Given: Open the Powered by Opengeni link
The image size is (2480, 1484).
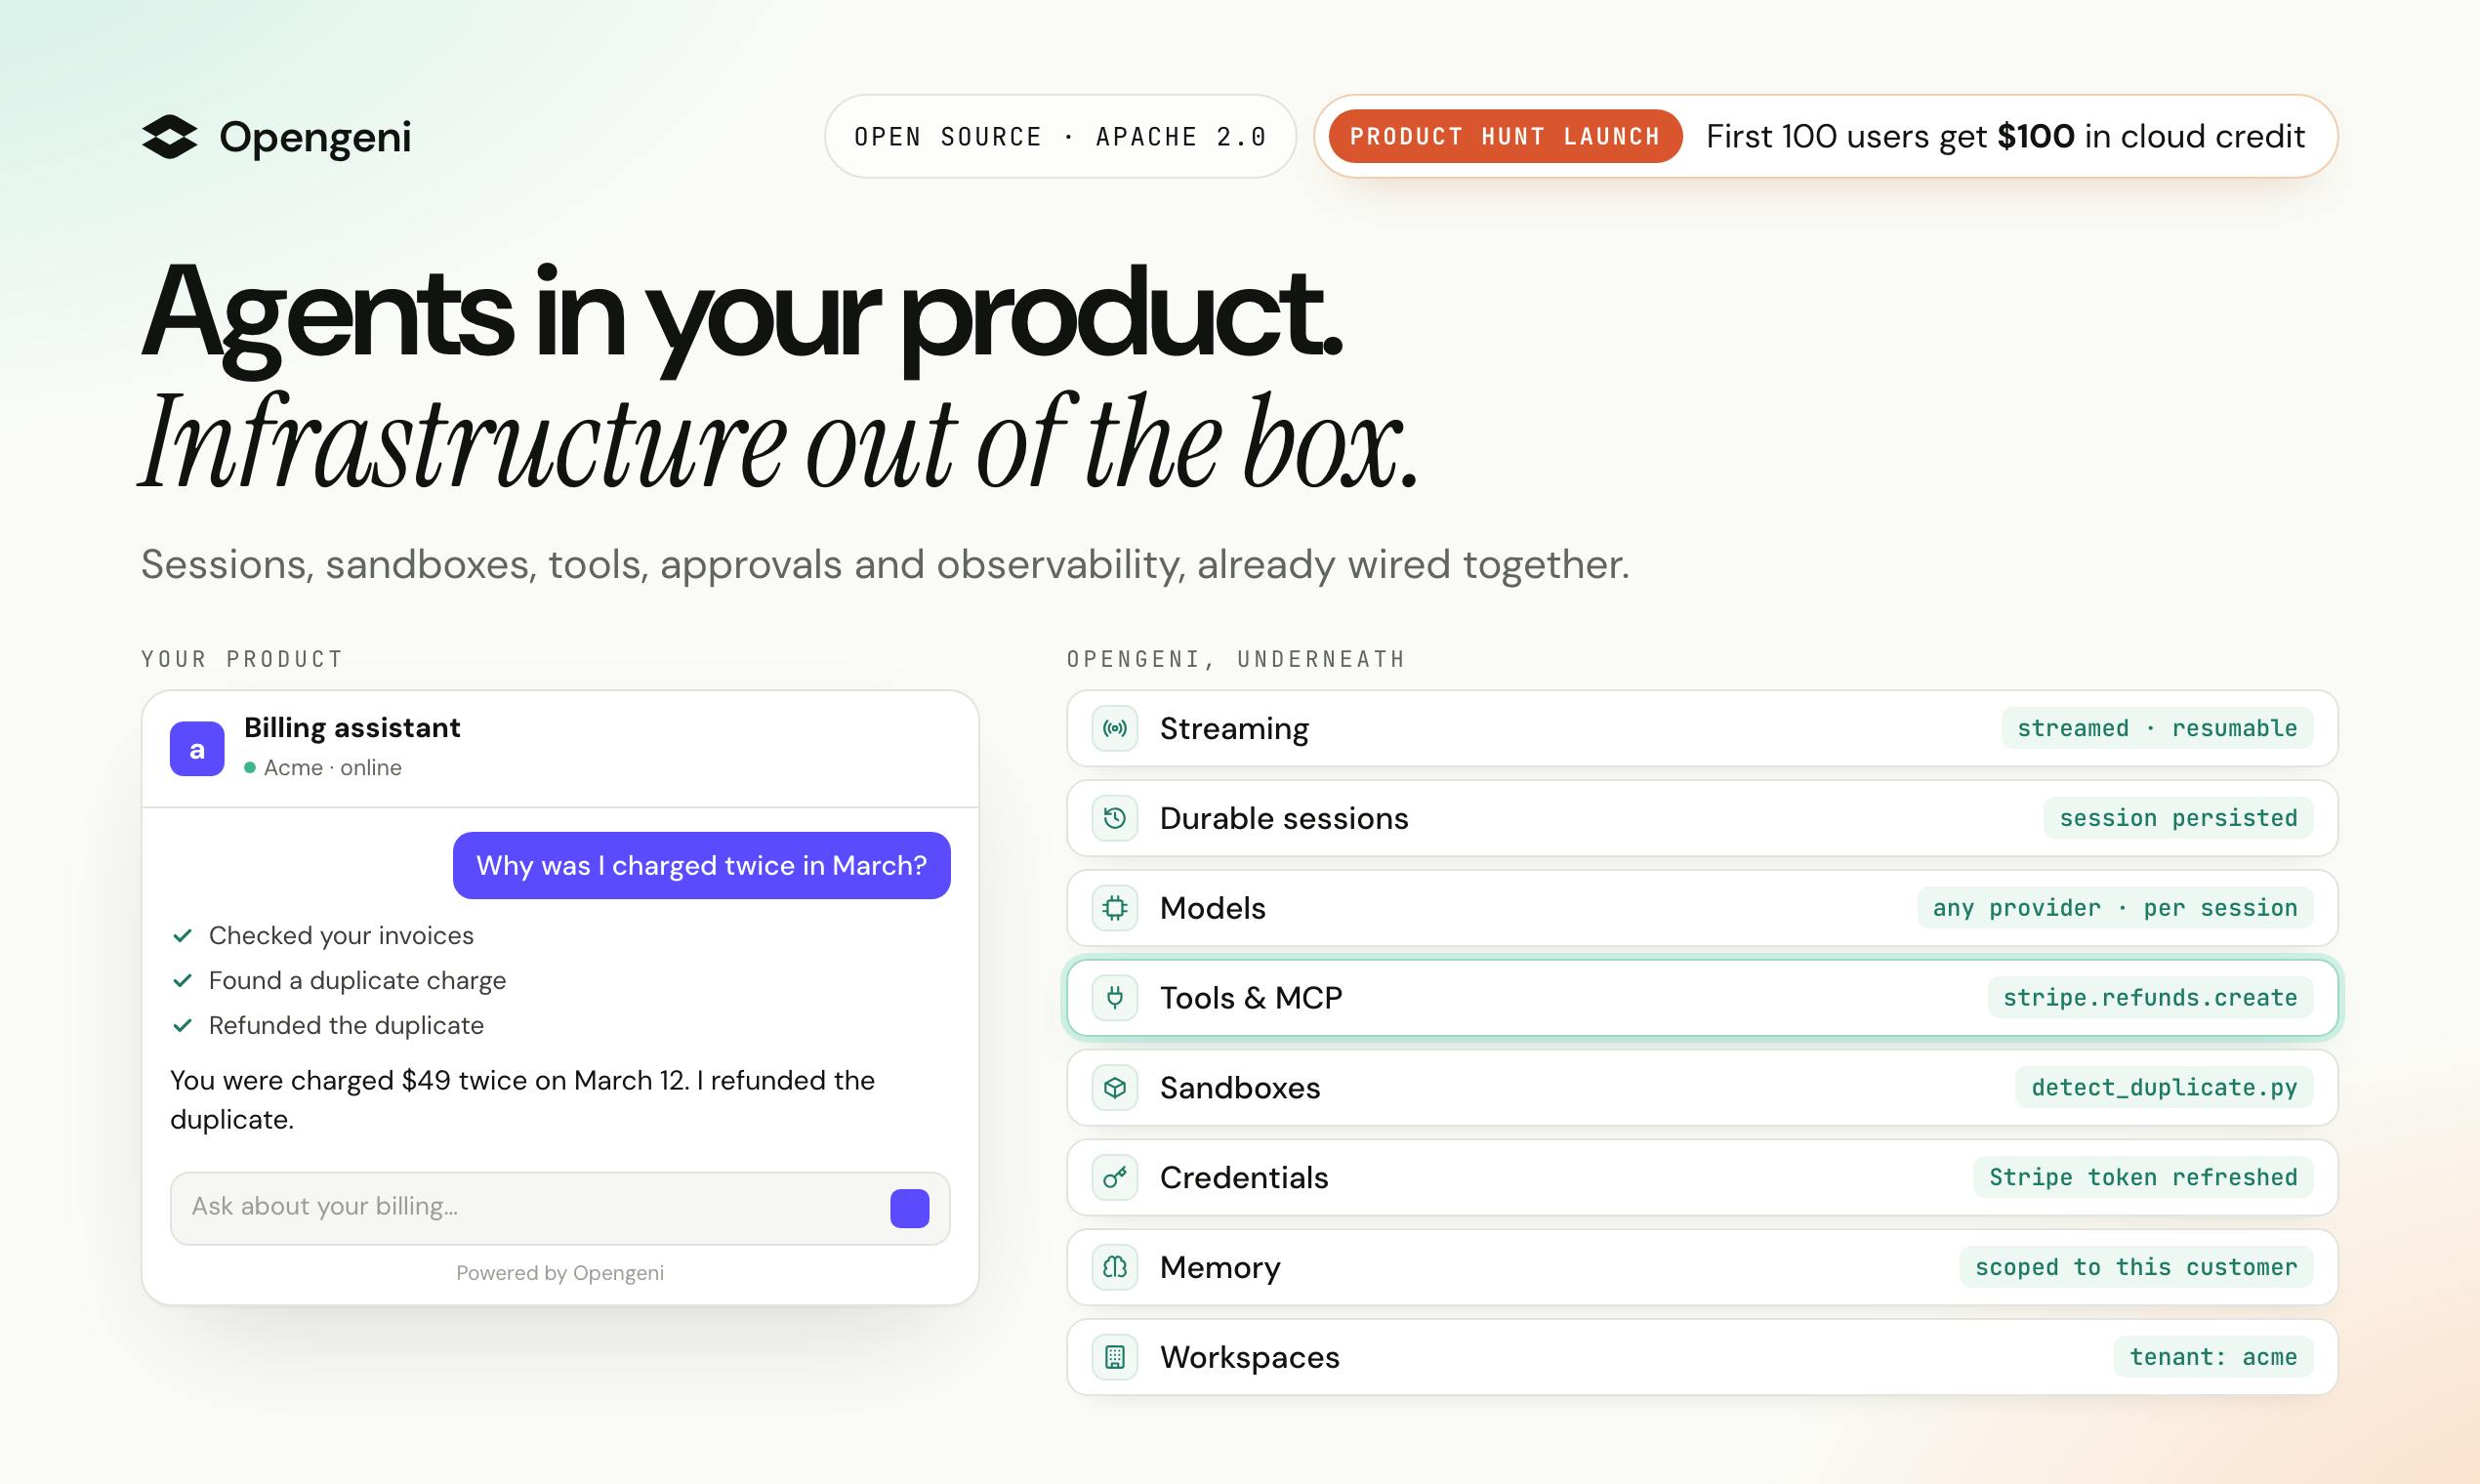Looking at the screenshot, I should (560, 1273).
